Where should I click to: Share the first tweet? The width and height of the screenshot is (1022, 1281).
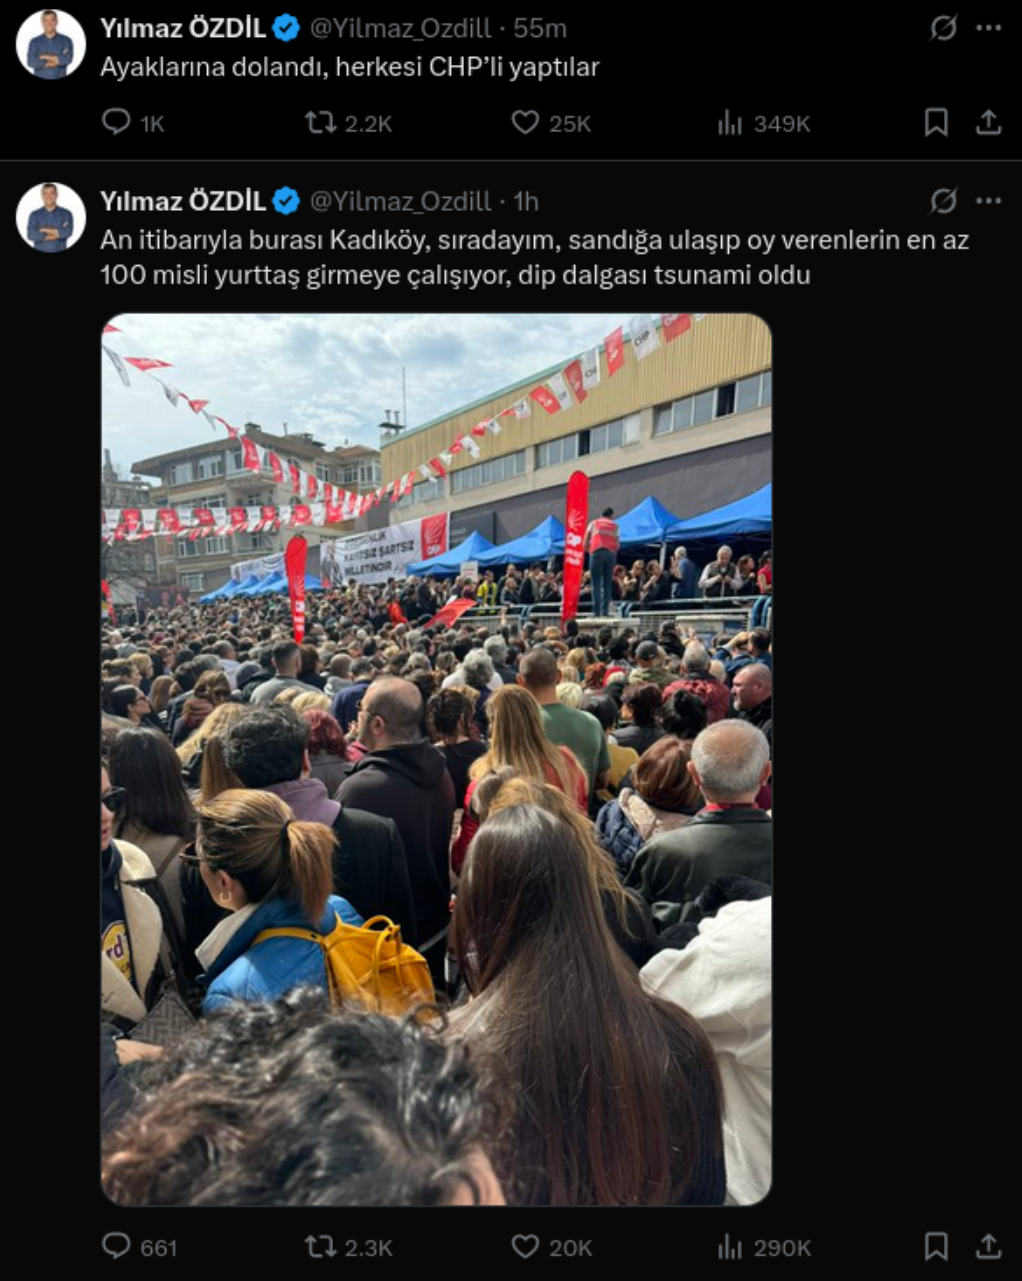(x=988, y=122)
